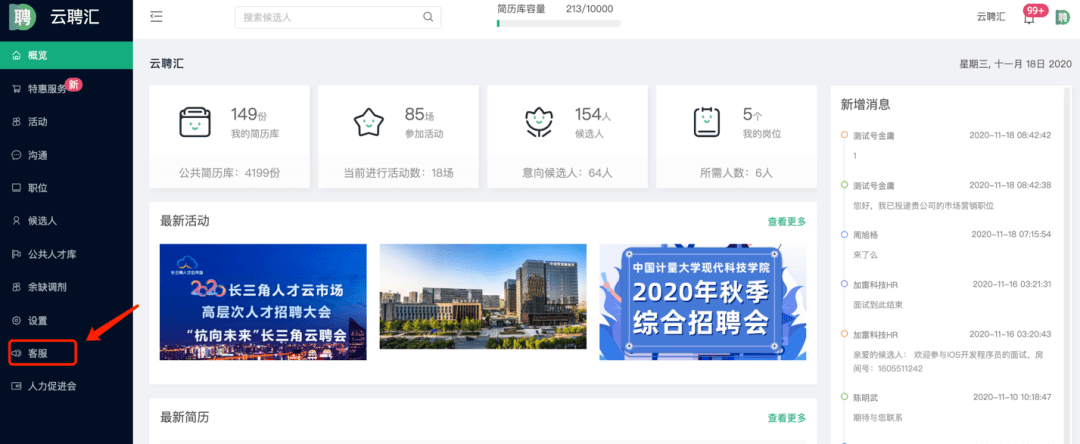The image size is (1080, 444).
Task: Click the clipboard smiley icon on 我的岗位 card
Action: pos(706,123)
